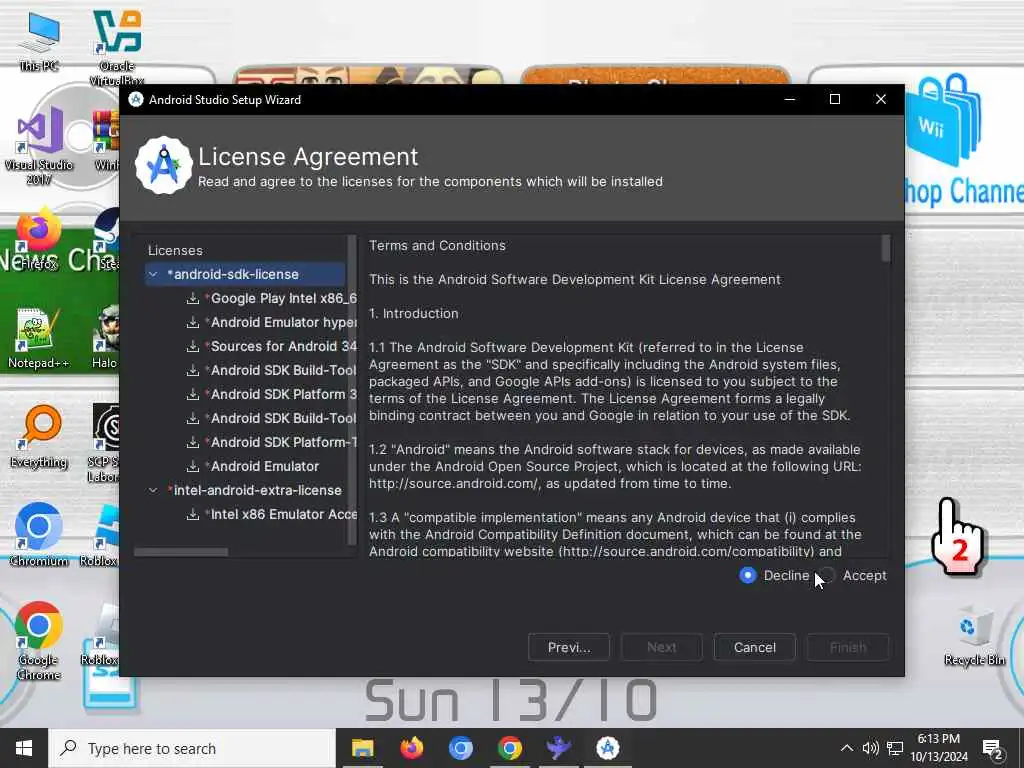1024x768 pixels.
Task: Select the android-sdk-license entry
Action: (245, 274)
